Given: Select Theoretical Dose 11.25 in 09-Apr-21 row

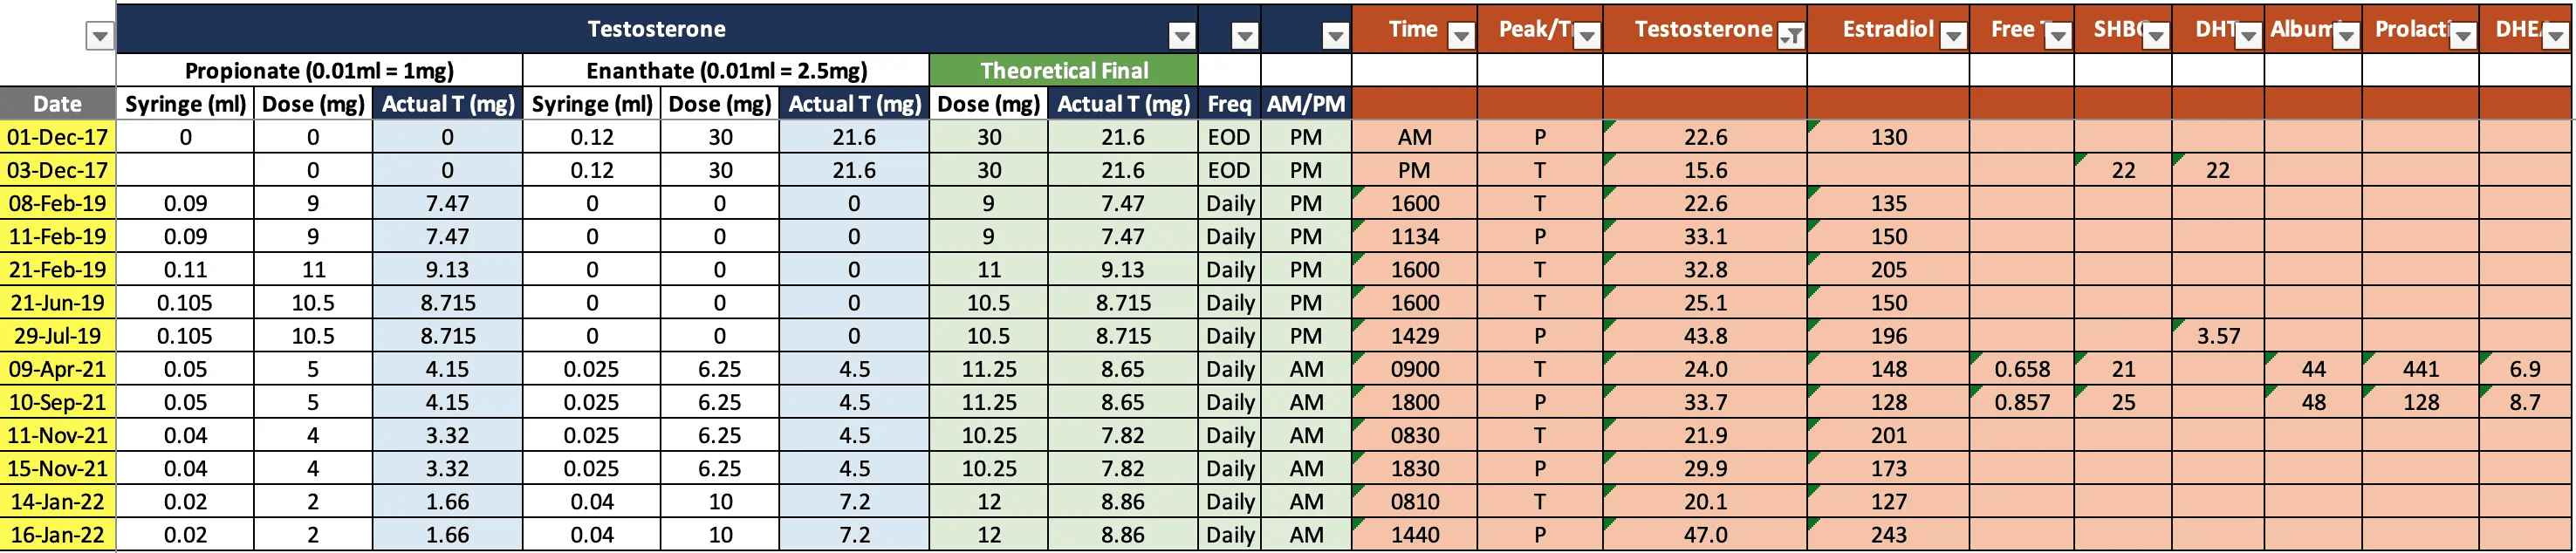Looking at the screenshot, I should (989, 369).
